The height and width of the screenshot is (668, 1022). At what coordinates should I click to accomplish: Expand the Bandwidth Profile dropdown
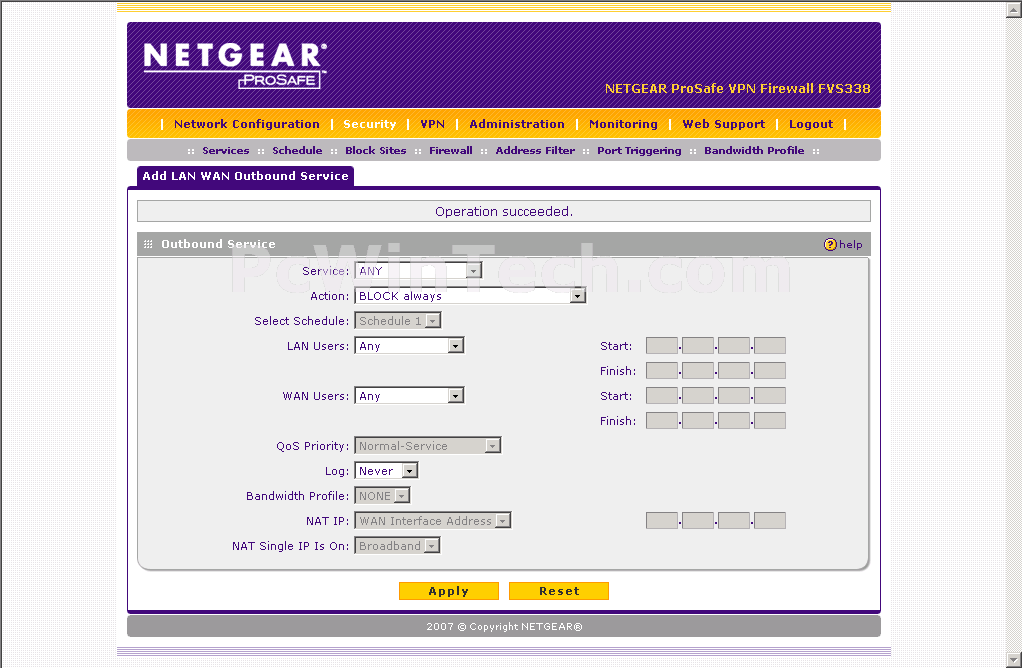click(382, 496)
